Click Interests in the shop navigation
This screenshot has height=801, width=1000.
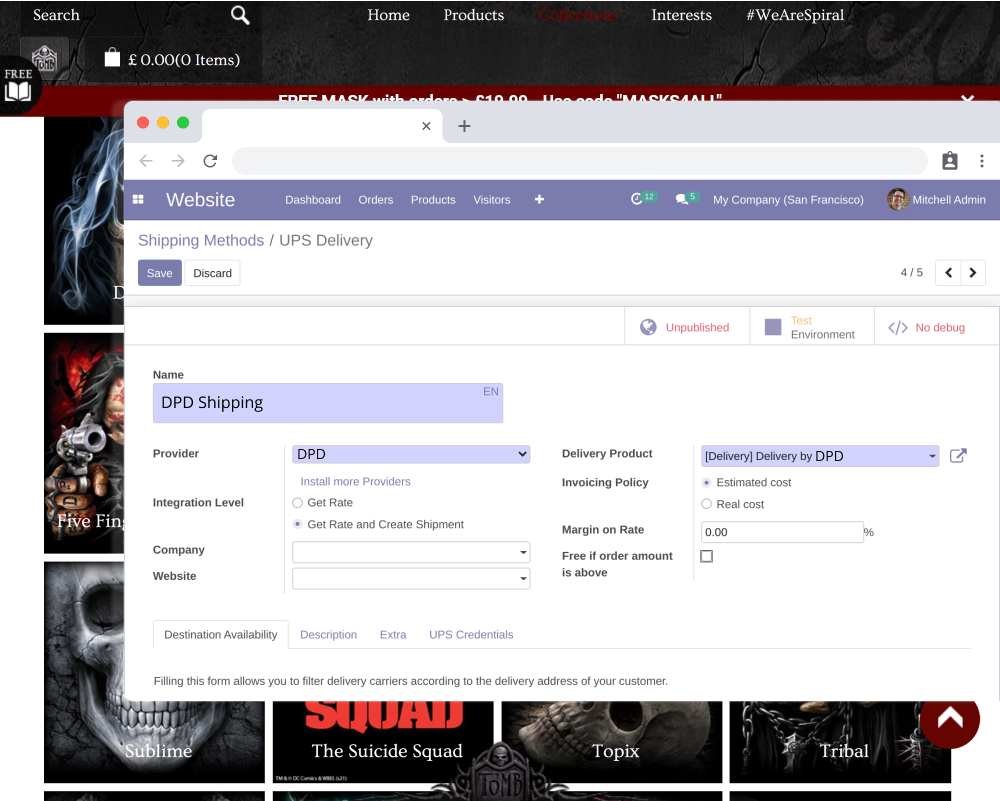click(x=681, y=15)
